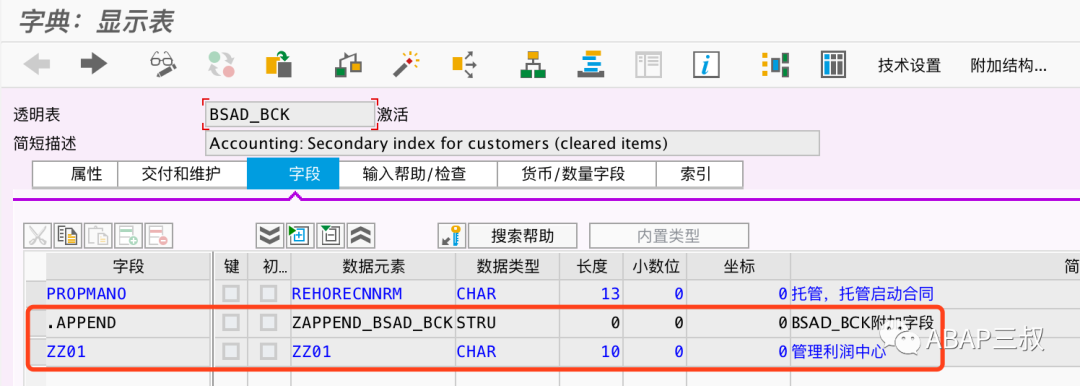This screenshot has height=386, width=1080.
Task: Click the PROPMANO field name
Action: [87, 294]
